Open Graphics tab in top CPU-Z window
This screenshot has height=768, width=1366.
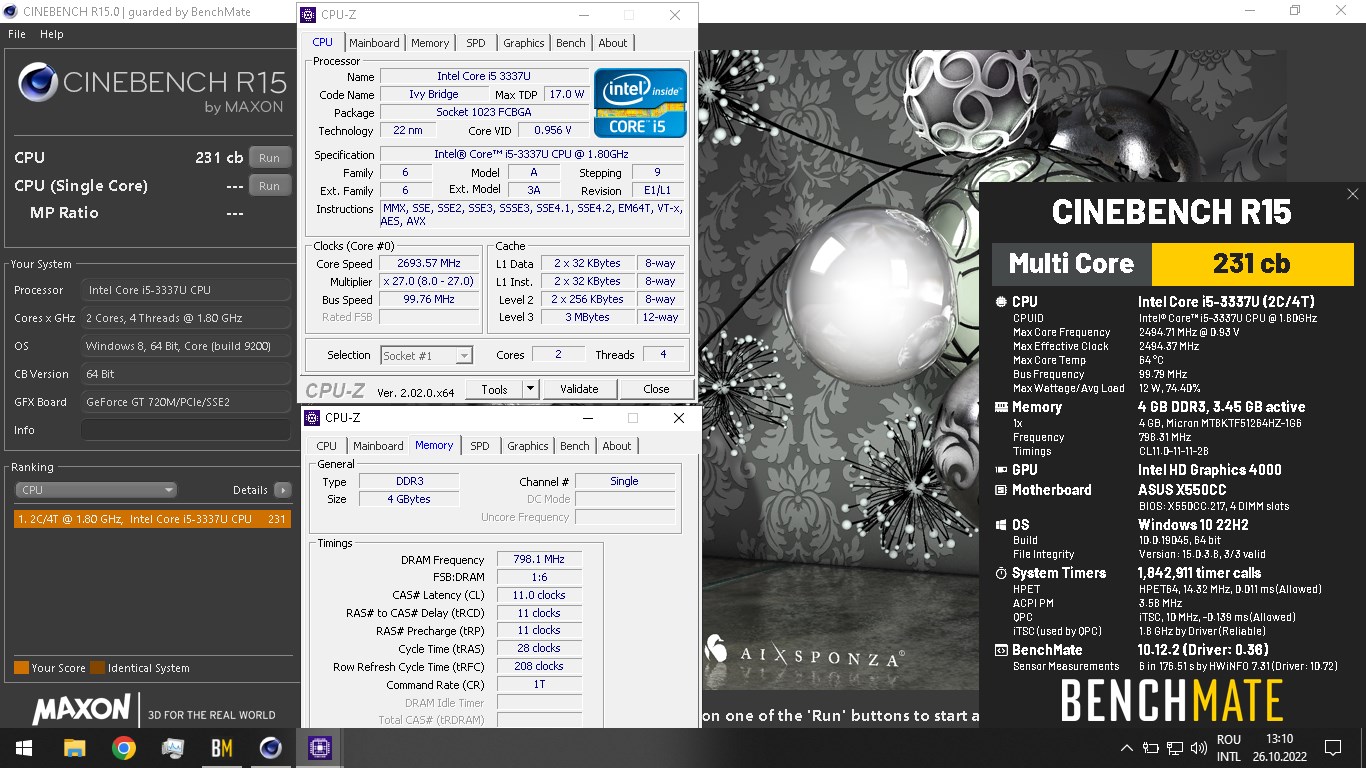524,43
